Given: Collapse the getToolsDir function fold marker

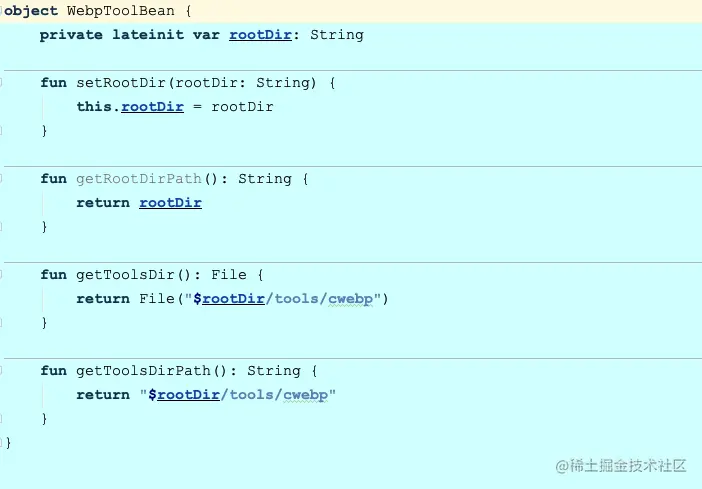Looking at the screenshot, I should point(1,275).
